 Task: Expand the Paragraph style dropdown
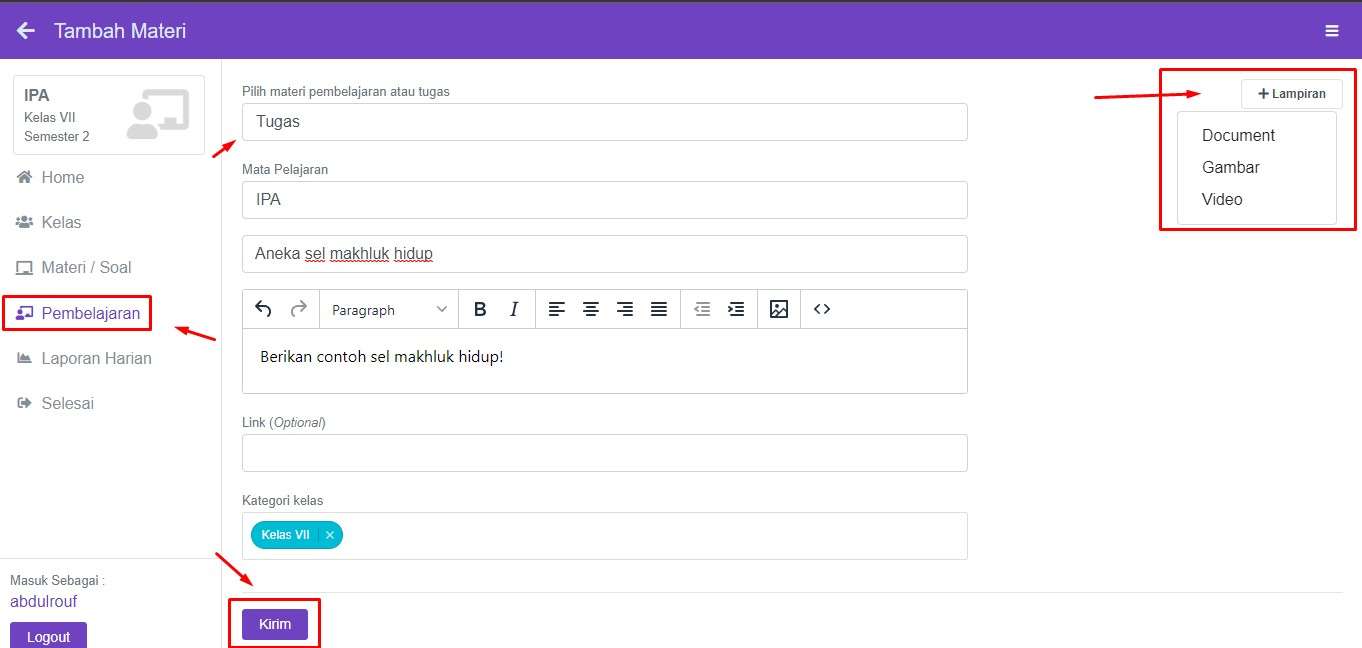click(389, 310)
